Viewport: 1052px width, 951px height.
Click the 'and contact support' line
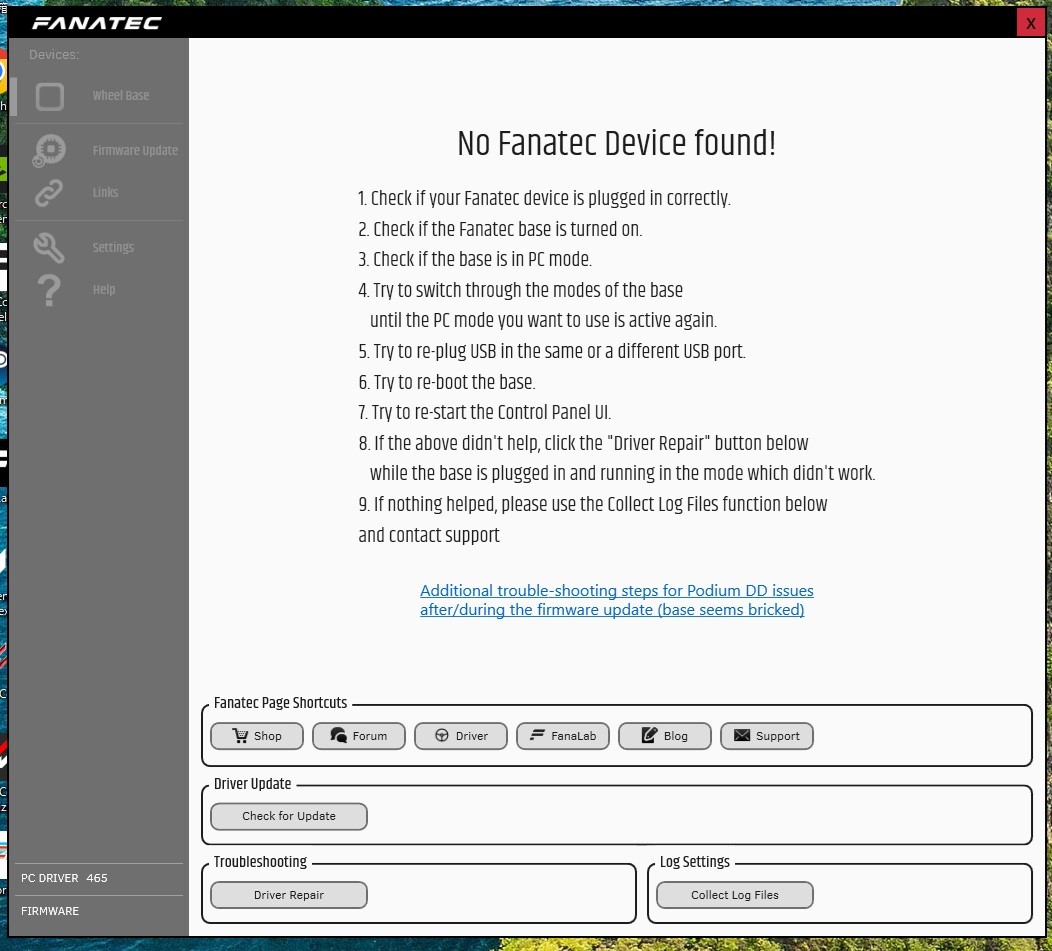(x=429, y=535)
